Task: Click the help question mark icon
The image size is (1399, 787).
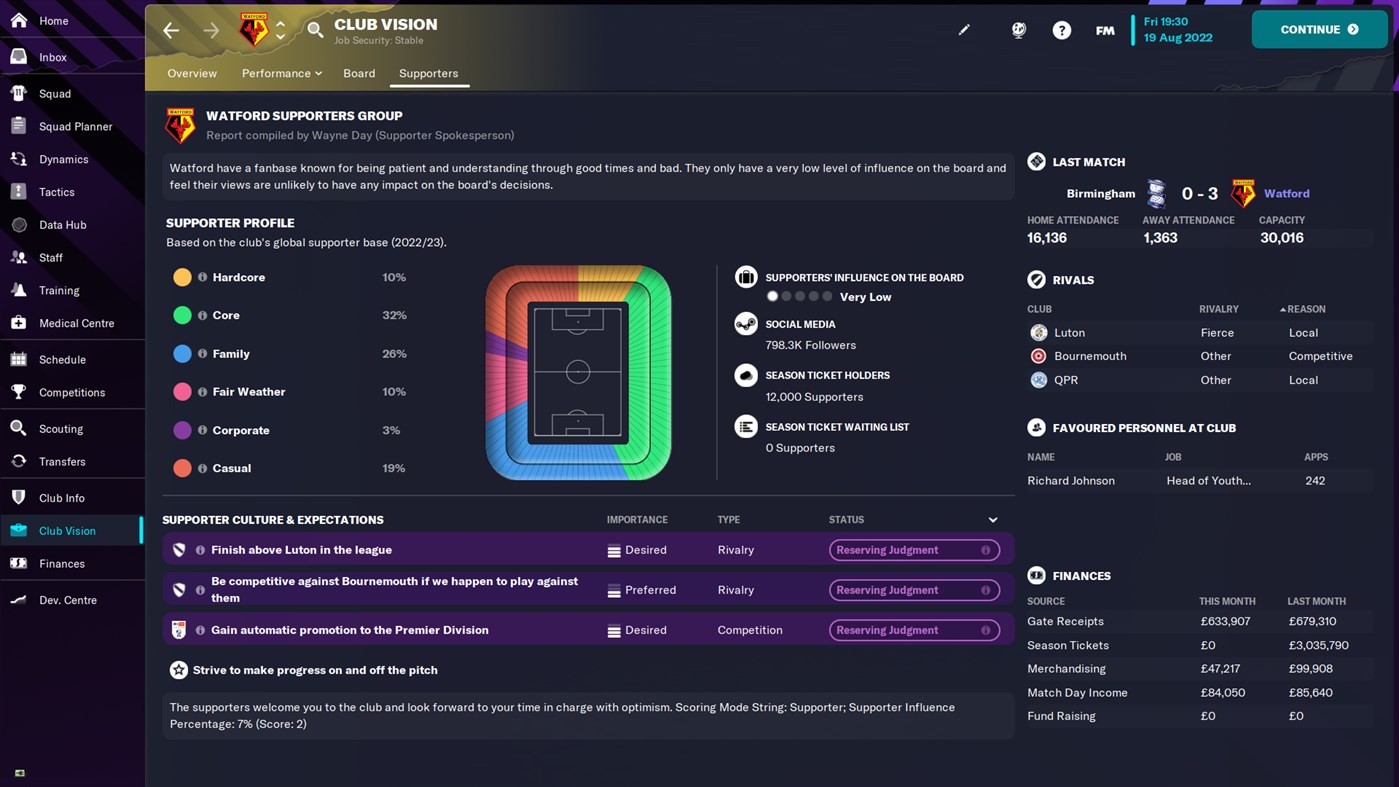Action: (x=1061, y=30)
